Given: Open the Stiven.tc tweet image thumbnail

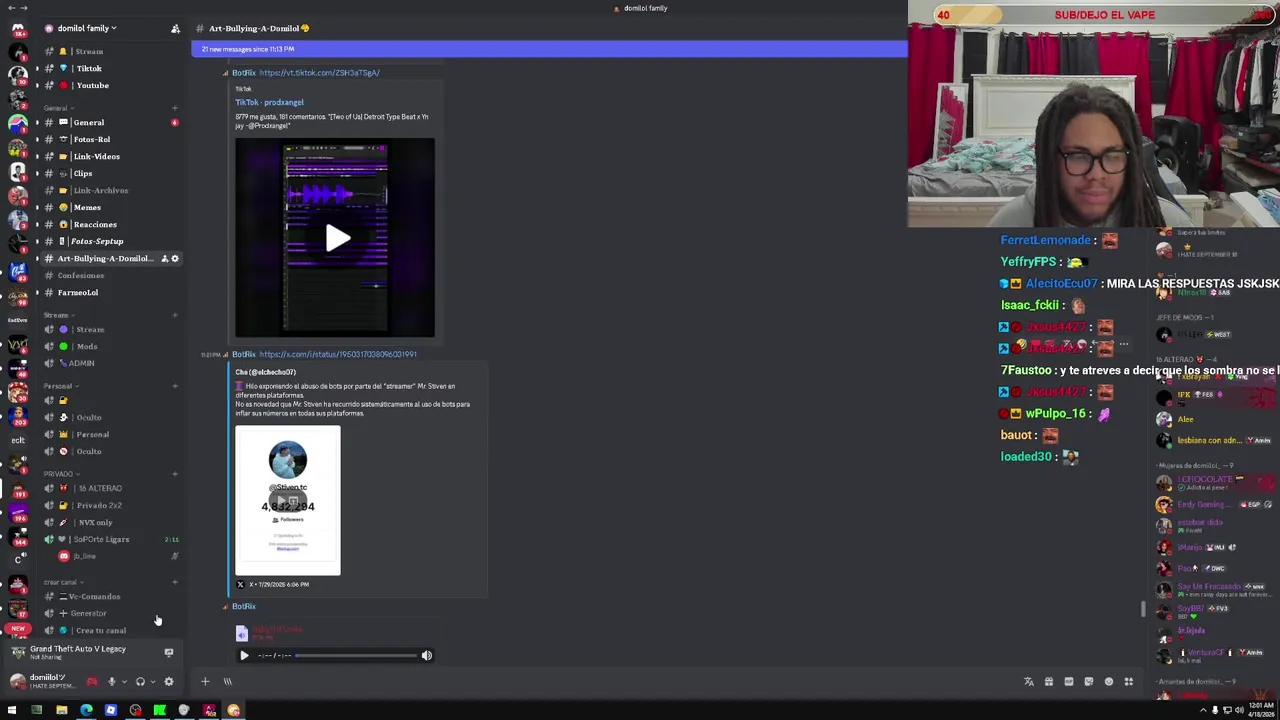Looking at the screenshot, I should click(x=288, y=501).
